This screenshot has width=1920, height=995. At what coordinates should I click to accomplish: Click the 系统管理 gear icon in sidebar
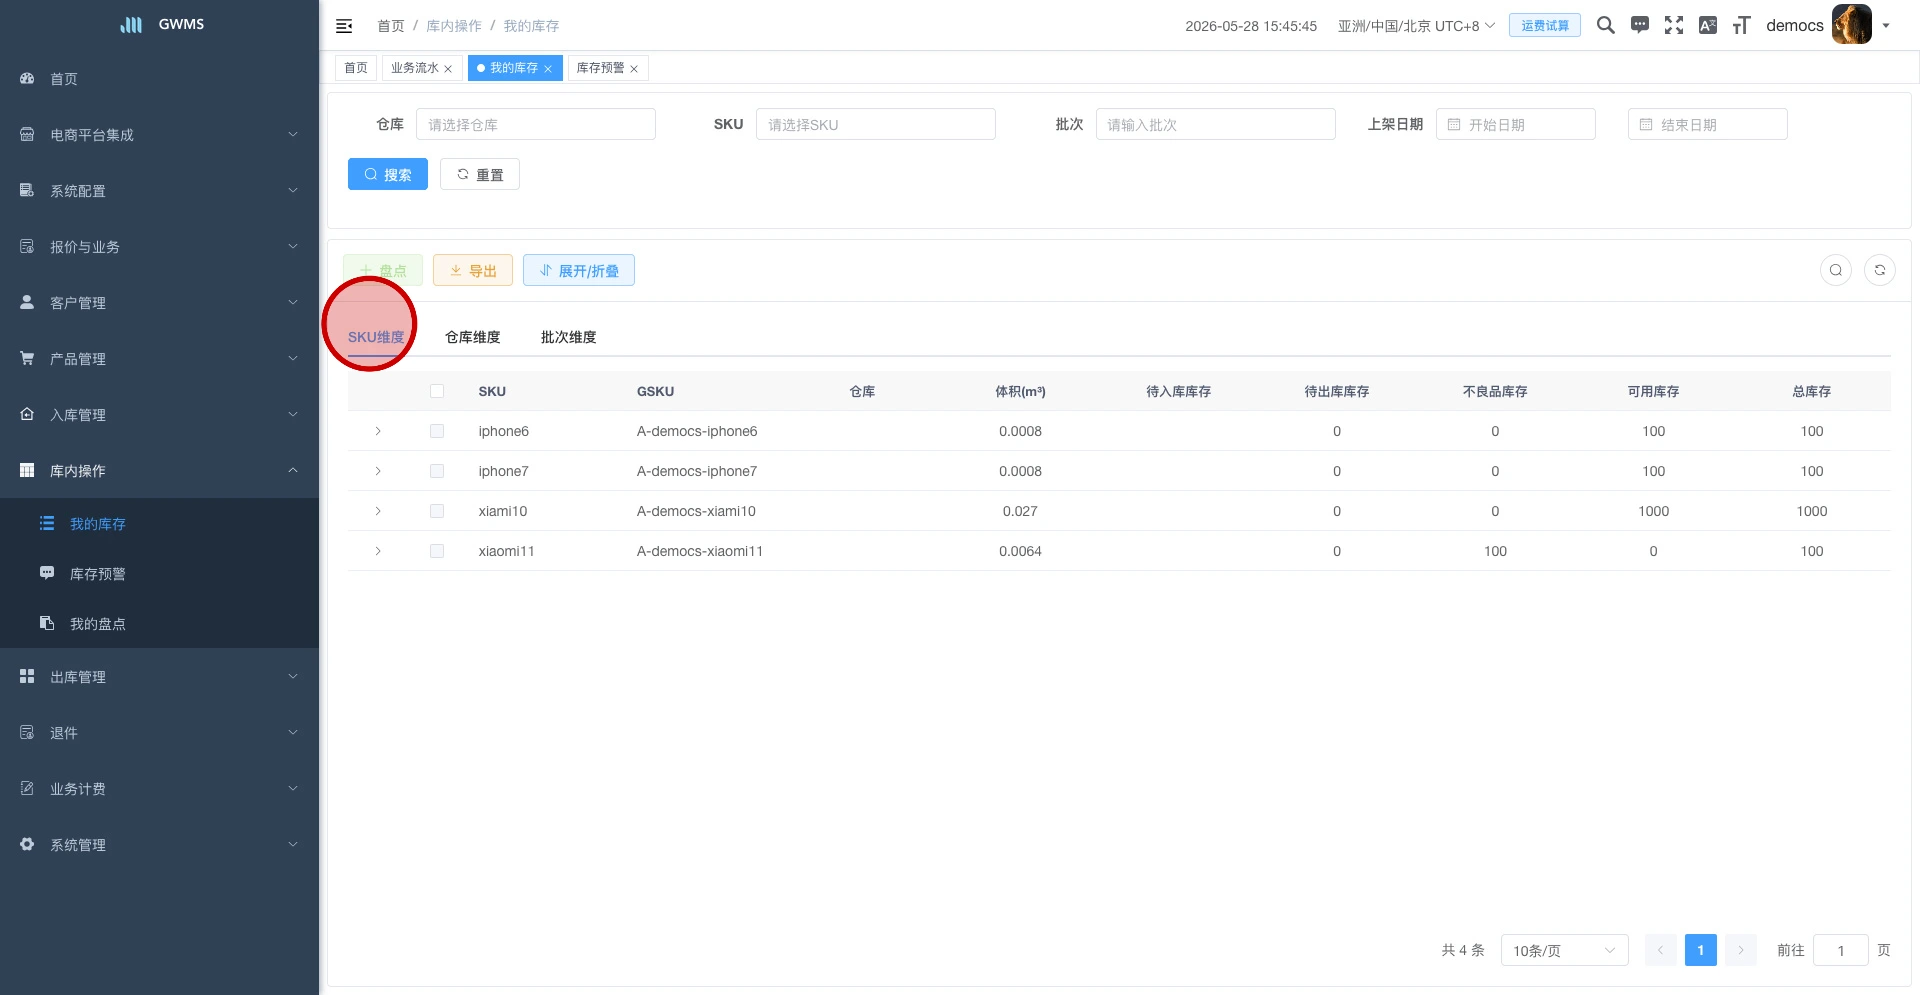coord(27,844)
